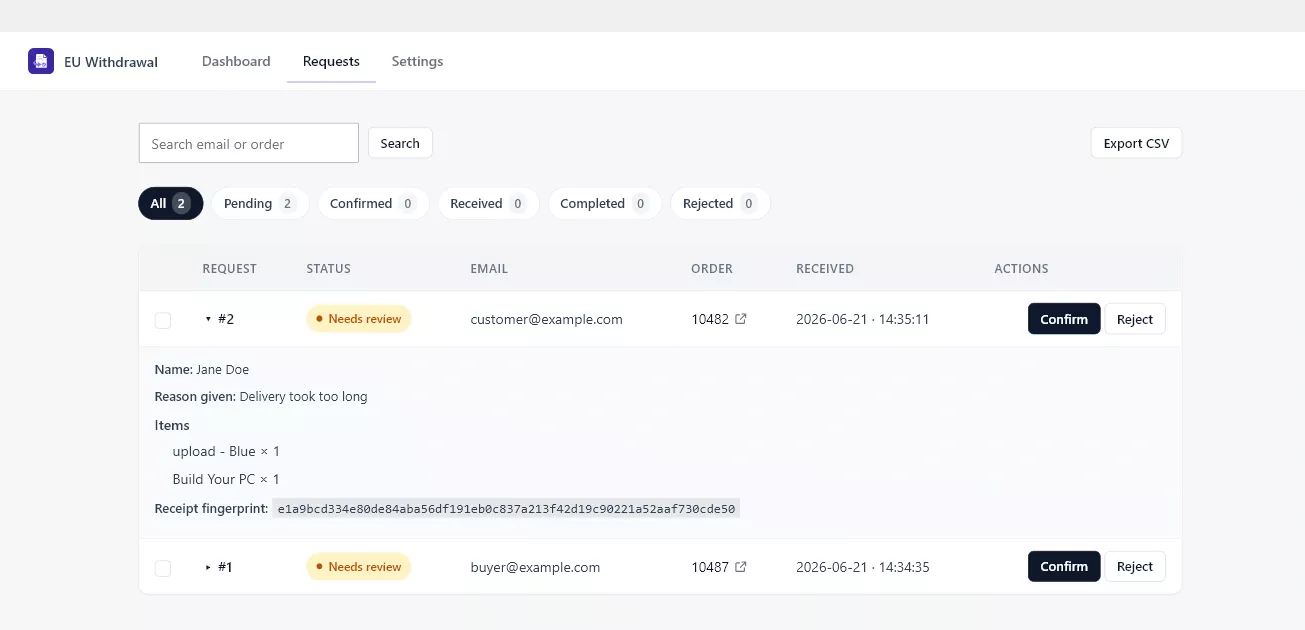Click the STATUS column header
Screen dimensions: 1305x630
pyautogui.click(x=329, y=268)
